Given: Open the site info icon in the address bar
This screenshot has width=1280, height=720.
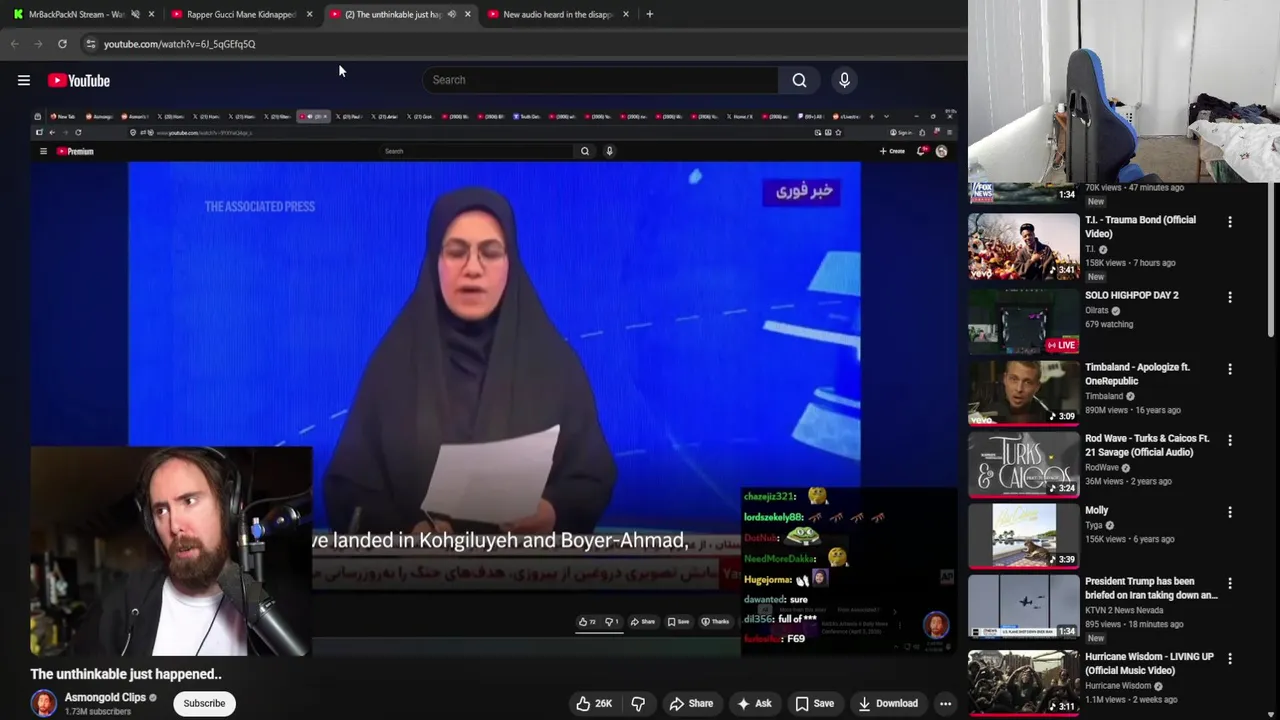Looking at the screenshot, I should (x=90, y=44).
